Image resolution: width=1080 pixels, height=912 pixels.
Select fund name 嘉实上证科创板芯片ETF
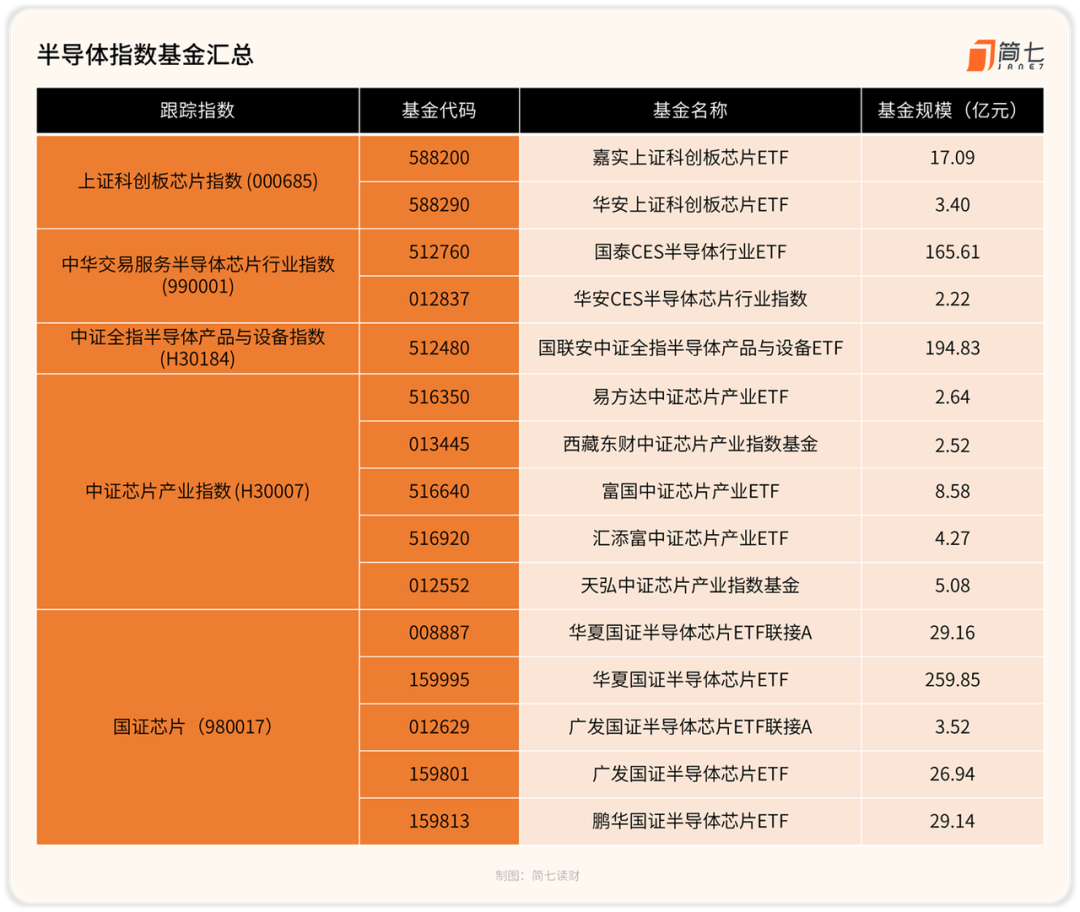690,158
